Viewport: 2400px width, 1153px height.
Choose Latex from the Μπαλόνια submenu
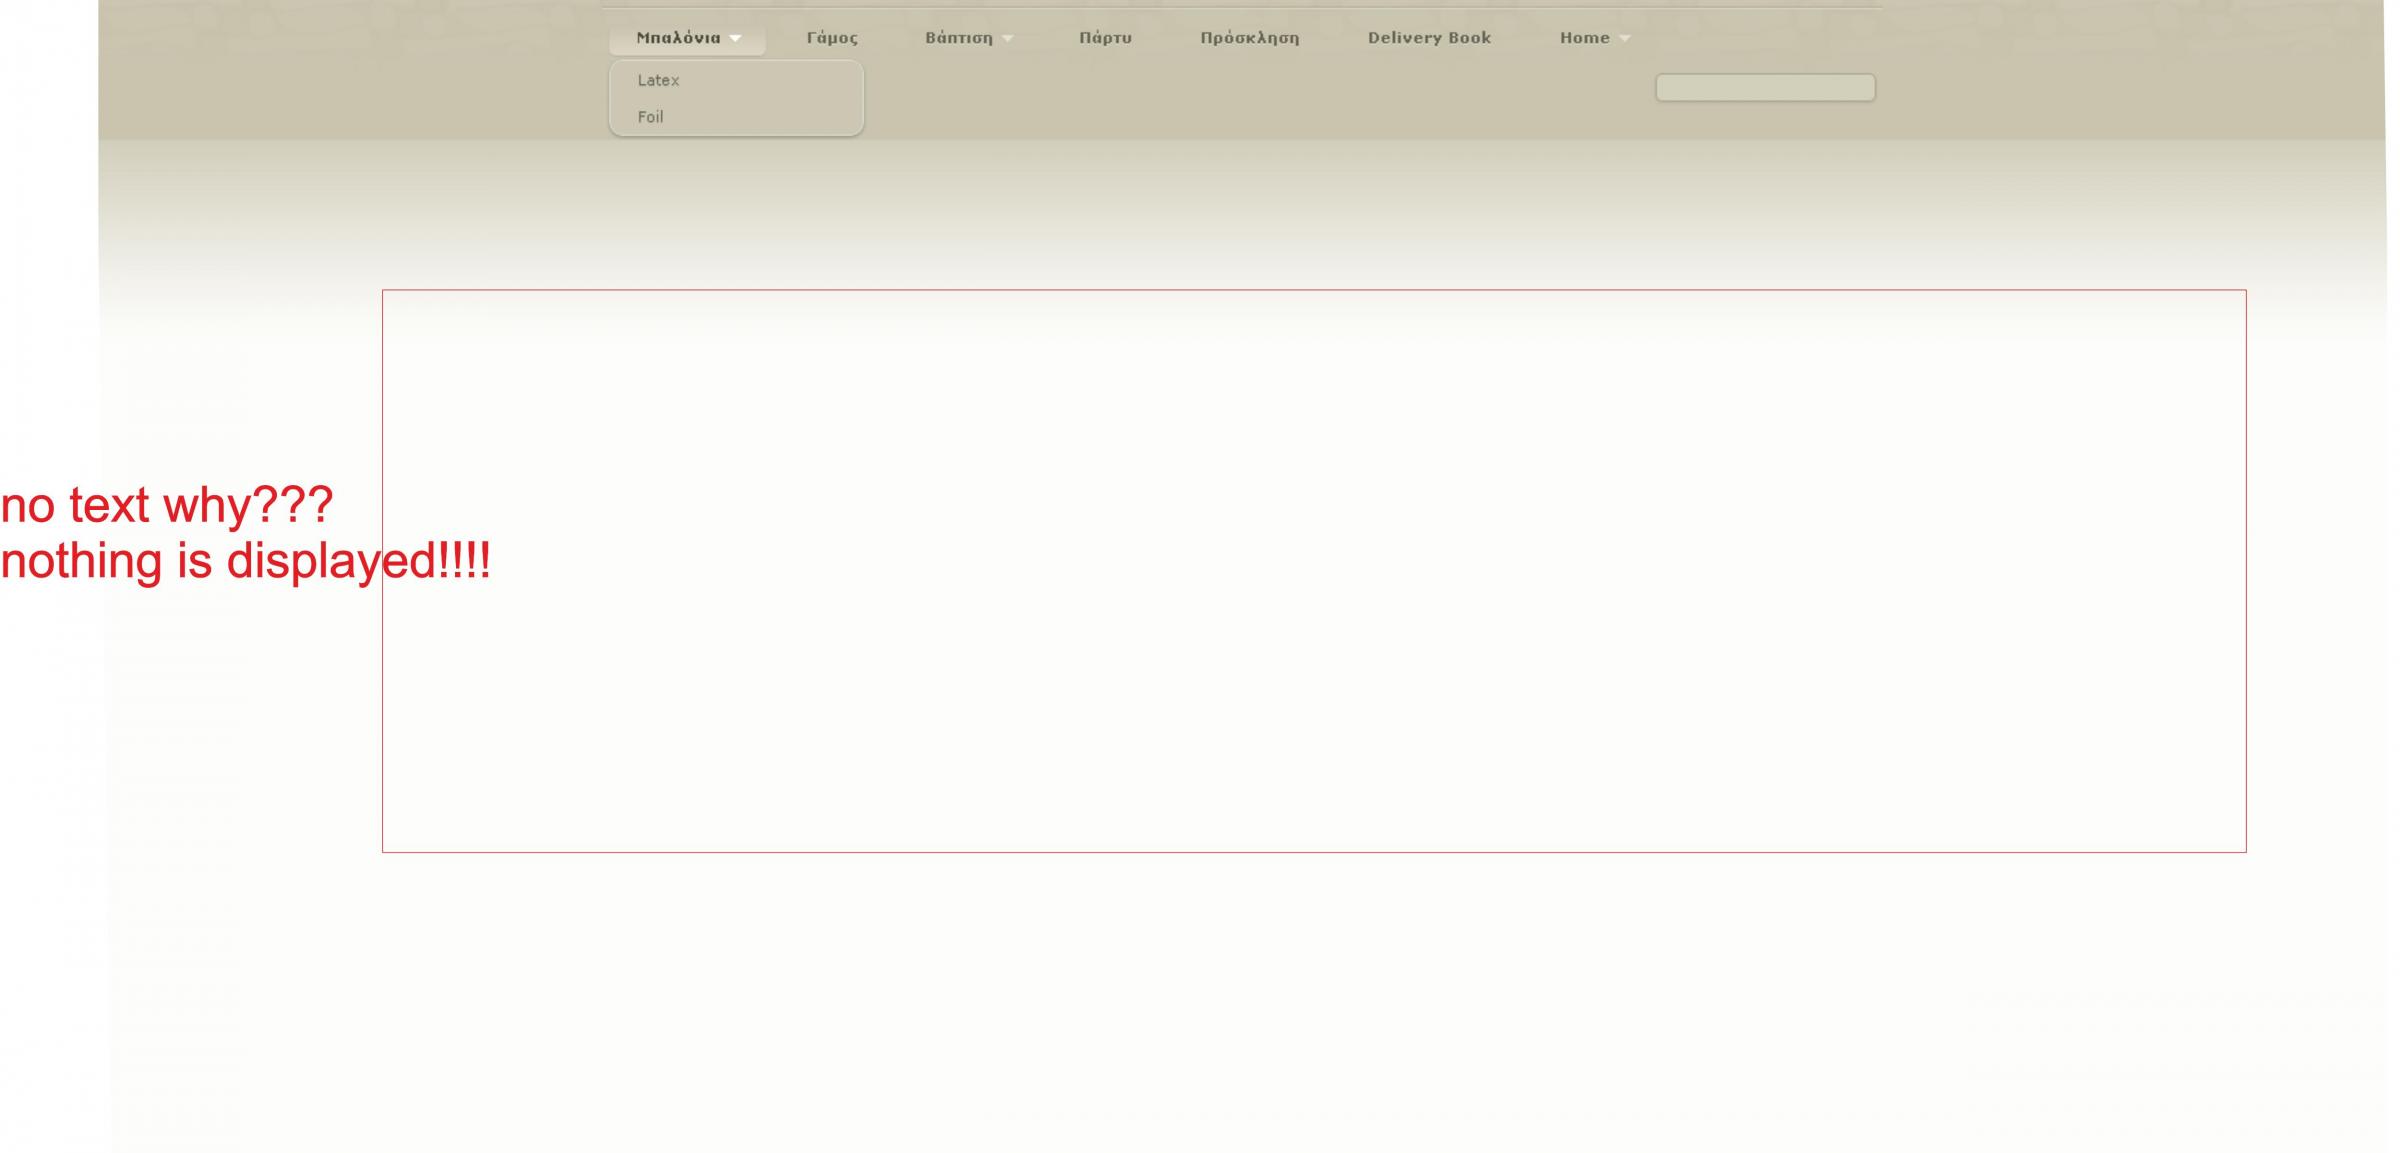658,80
